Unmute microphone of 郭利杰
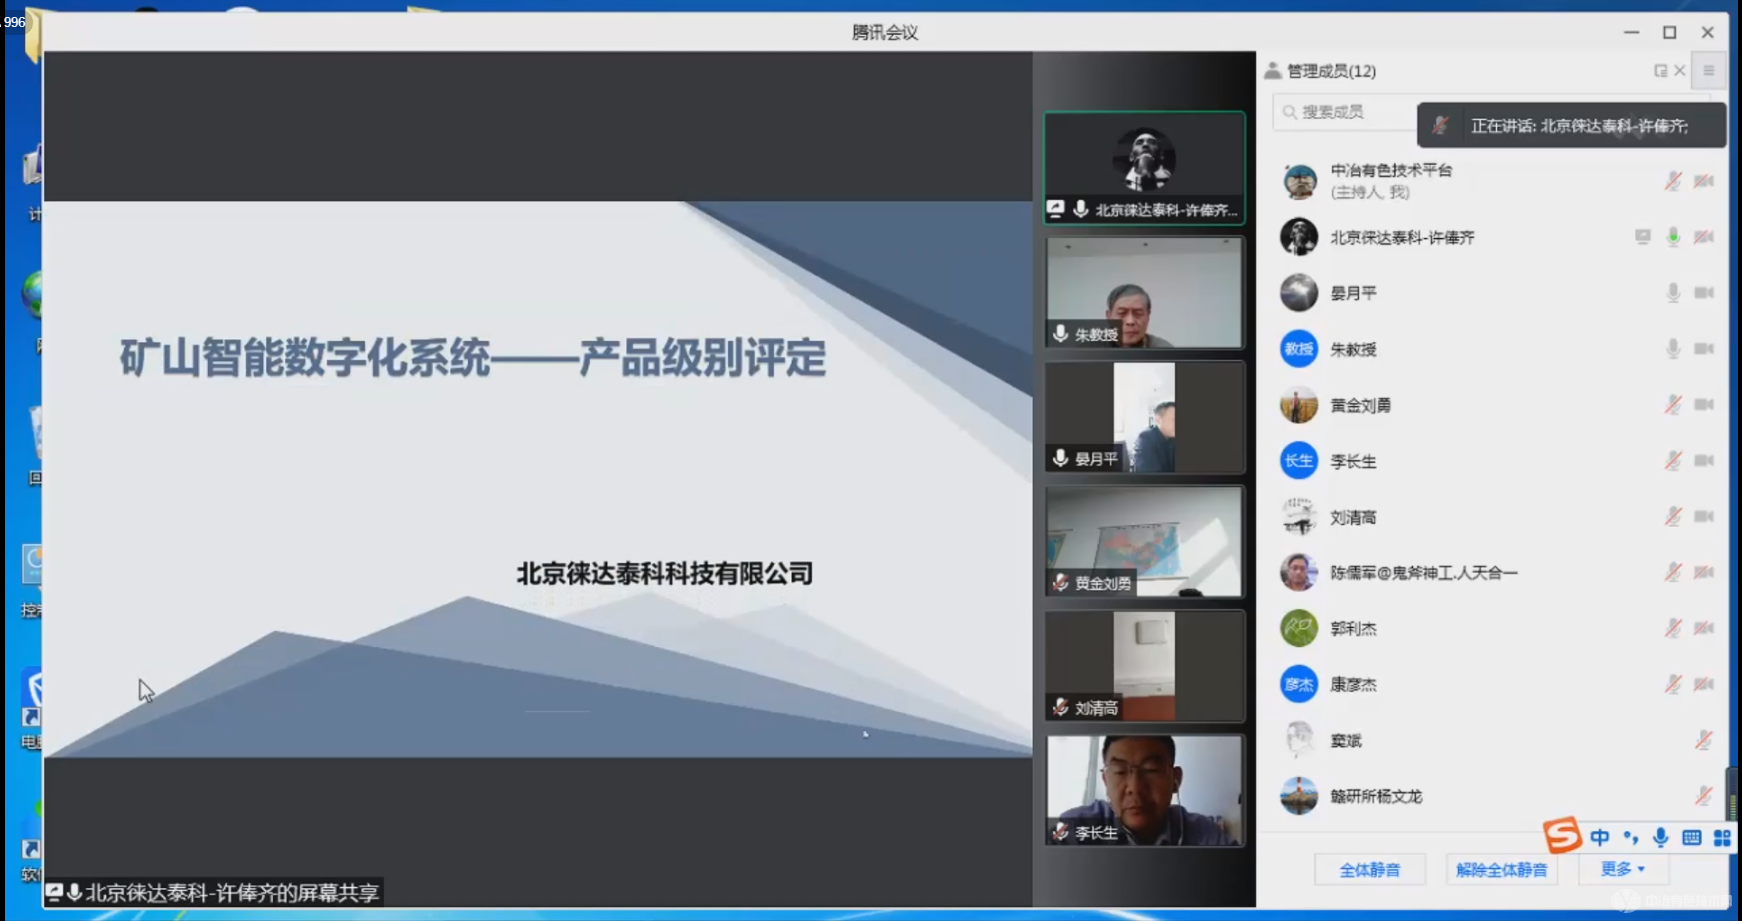Image resolution: width=1742 pixels, height=921 pixels. tap(1672, 628)
